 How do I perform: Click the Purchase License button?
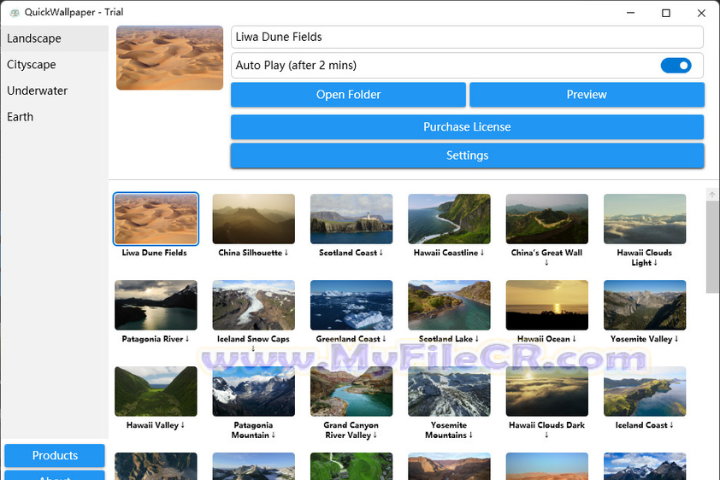click(467, 127)
